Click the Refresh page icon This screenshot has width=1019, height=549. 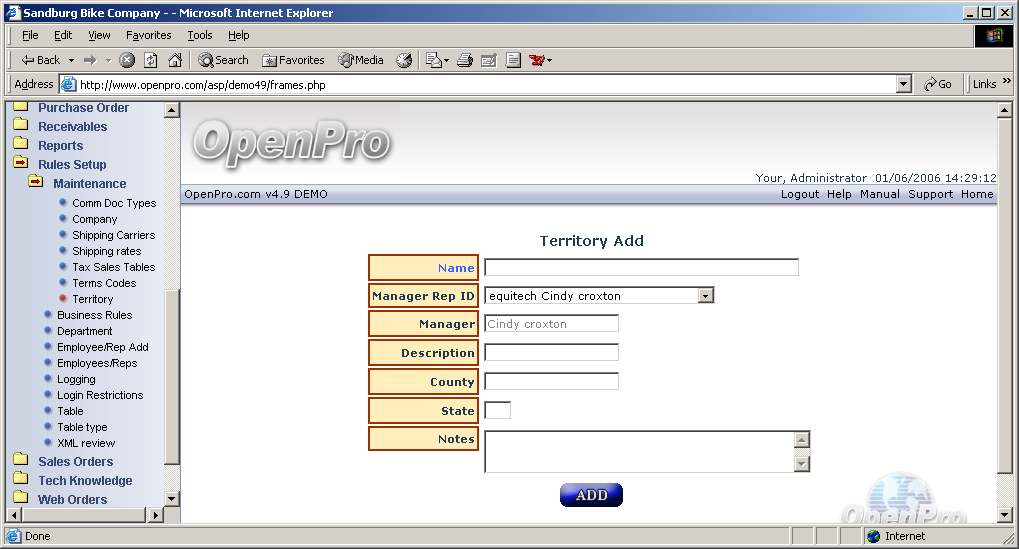coord(150,60)
